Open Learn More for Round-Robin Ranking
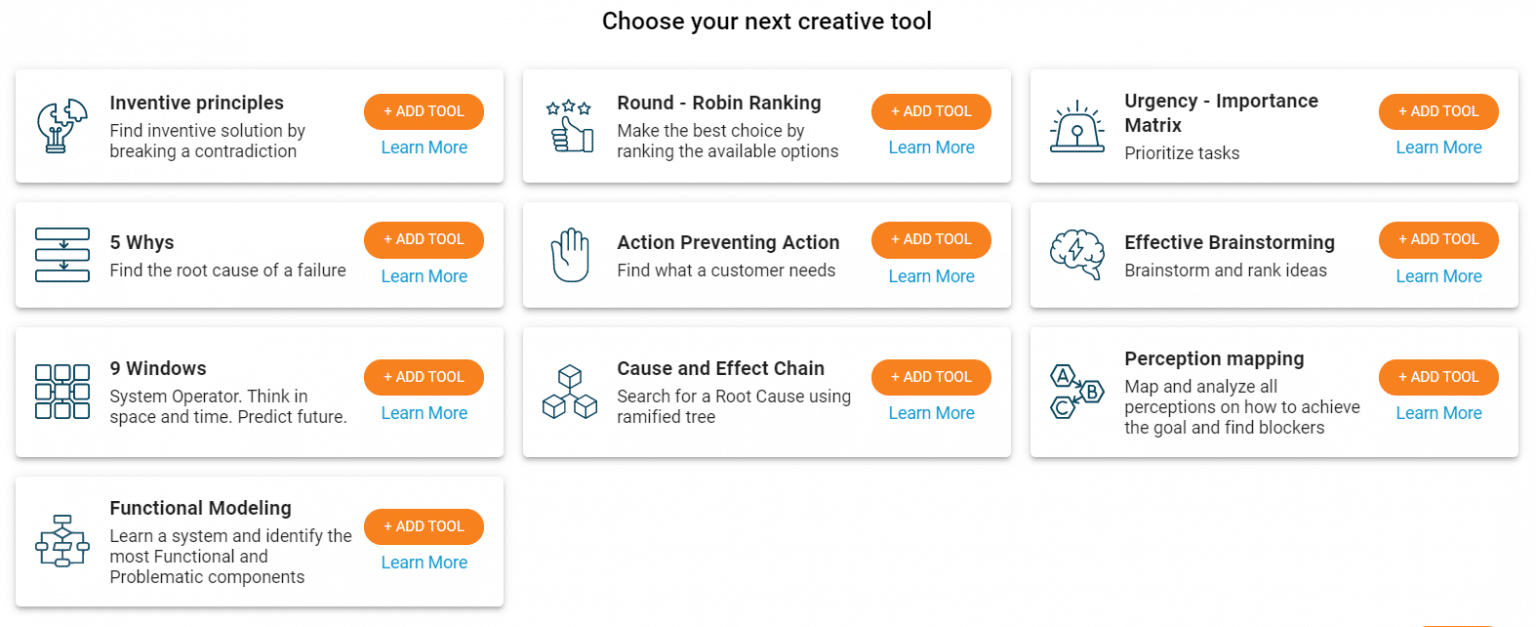Viewport: 1536px width, 627px height. point(931,147)
